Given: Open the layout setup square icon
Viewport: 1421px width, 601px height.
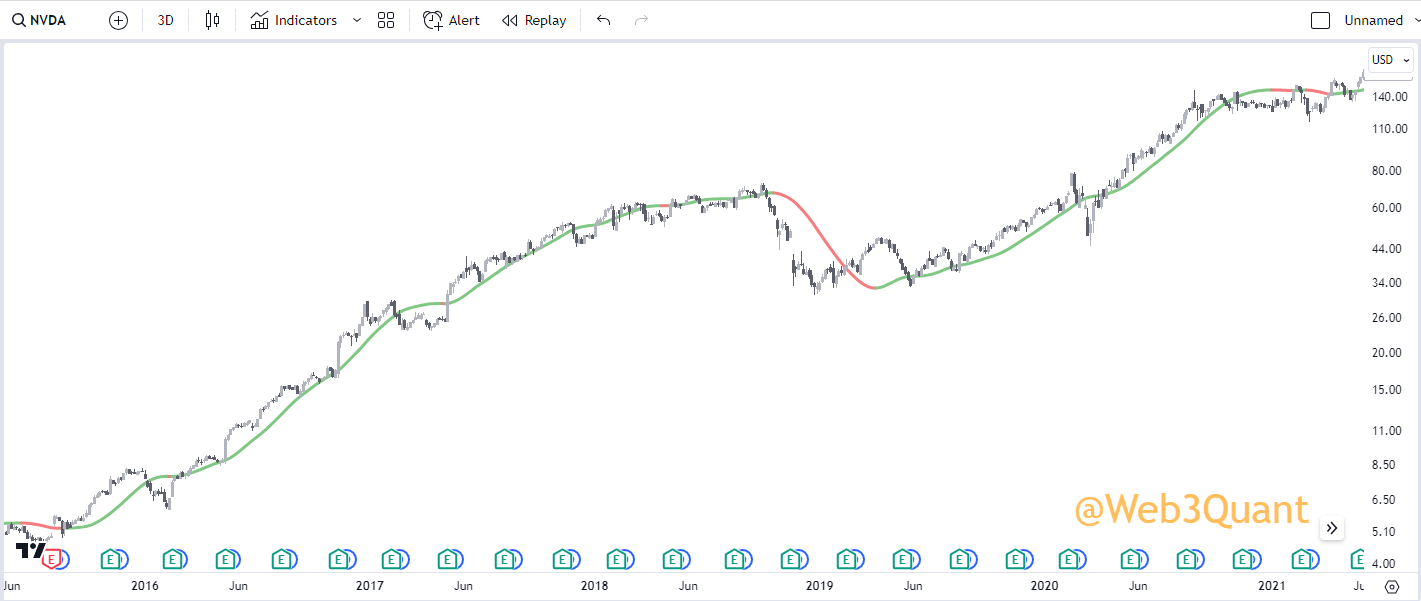Looking at the screenshot, I should click(1320, 20).
